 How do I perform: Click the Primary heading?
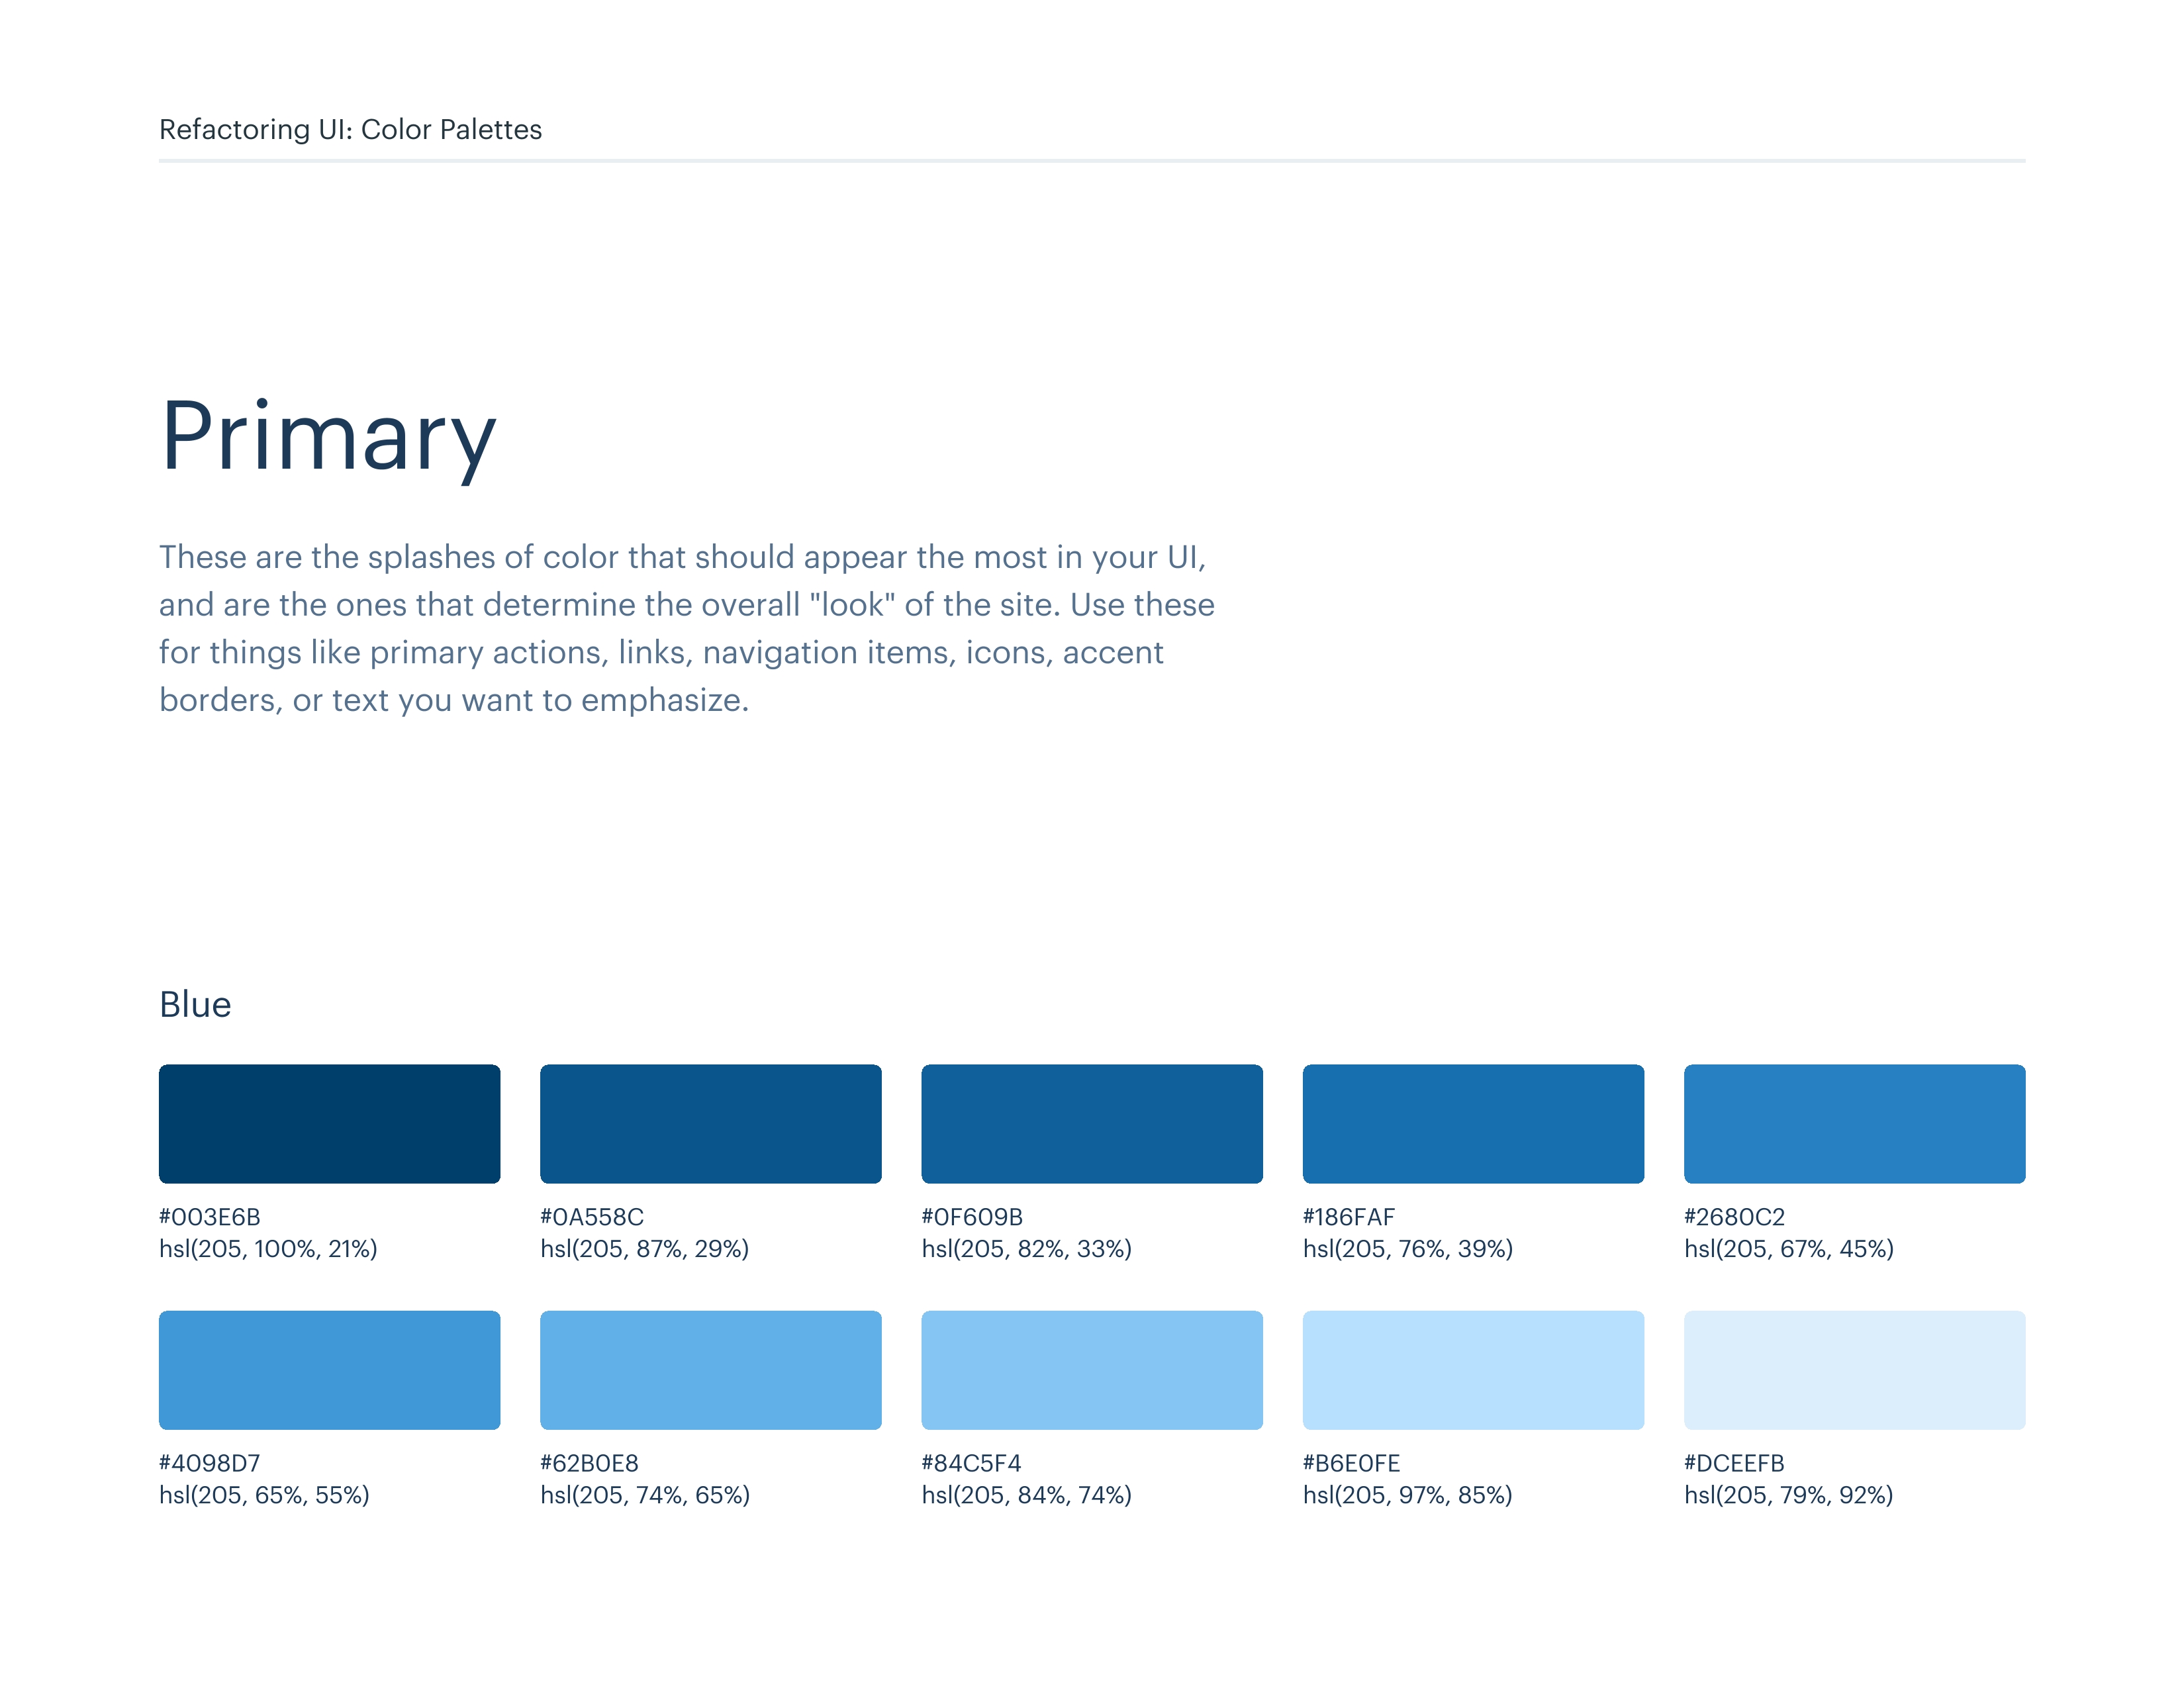[x=328, y=436]
